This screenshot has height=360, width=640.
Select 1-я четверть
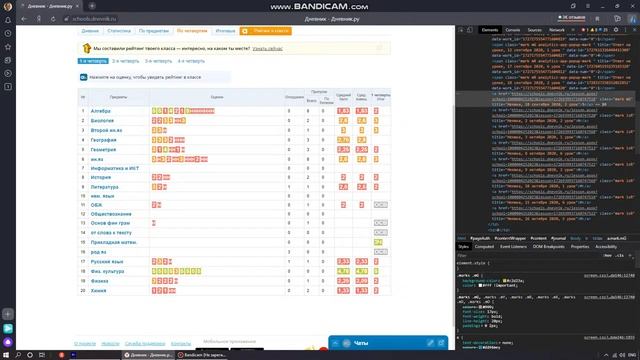coord(93,61)
